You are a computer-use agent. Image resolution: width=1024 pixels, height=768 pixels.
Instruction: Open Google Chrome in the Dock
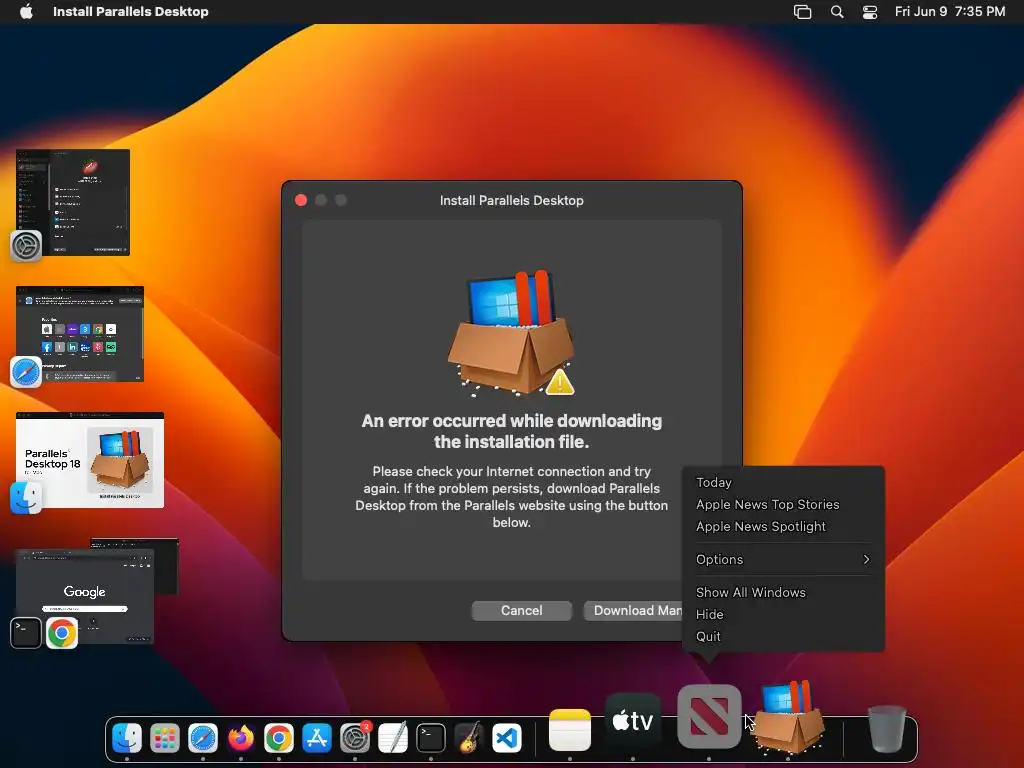(x=279, y=739)
